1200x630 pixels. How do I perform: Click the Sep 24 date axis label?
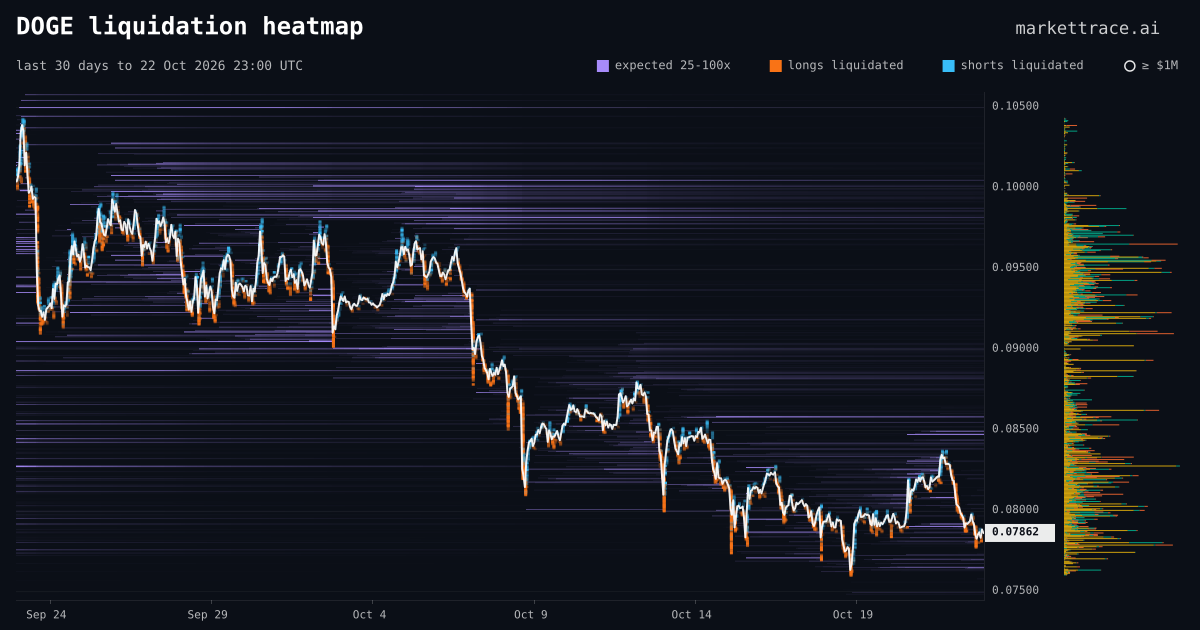coord(46,614)
